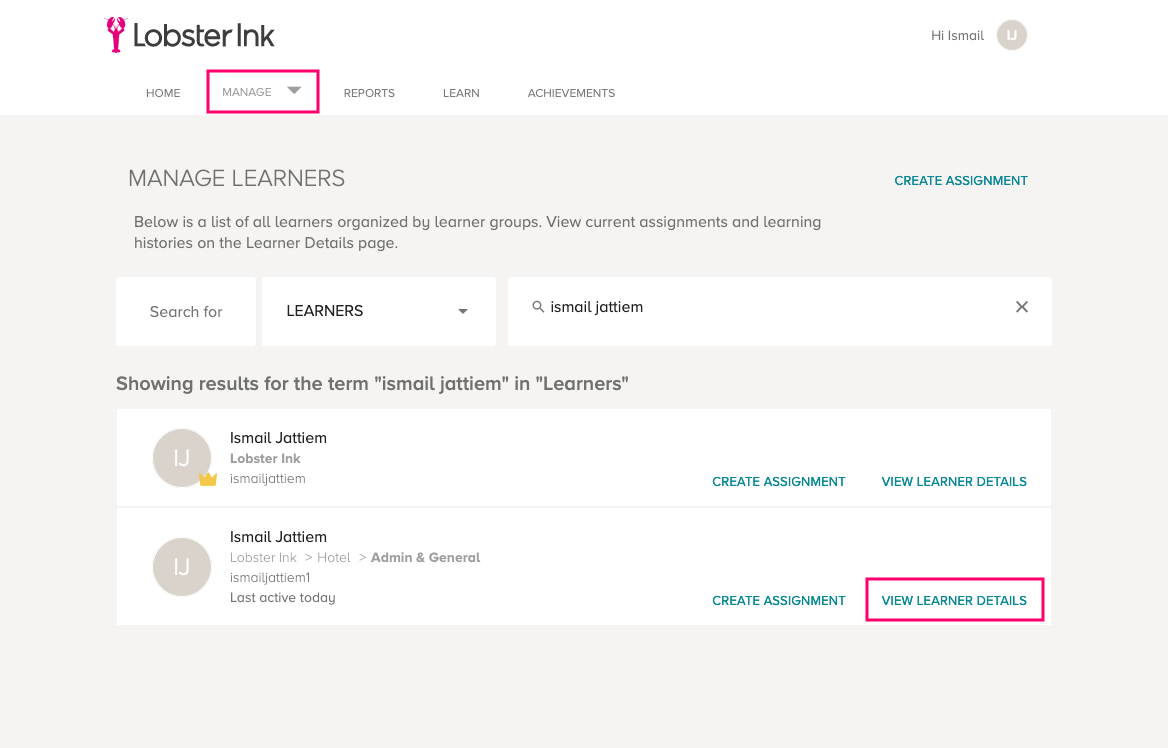Clear the search with the X icon

coord(1022,307)
